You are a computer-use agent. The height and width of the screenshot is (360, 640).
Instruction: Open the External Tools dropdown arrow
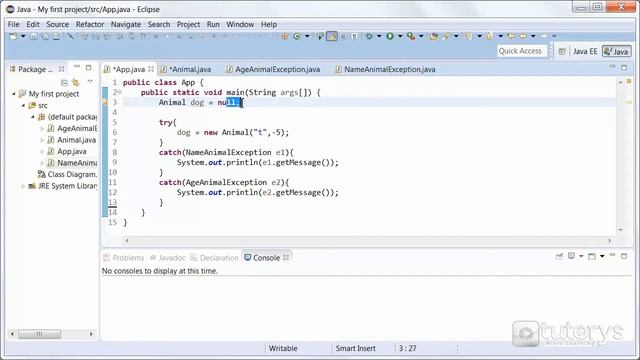click(x=421, y=36)
